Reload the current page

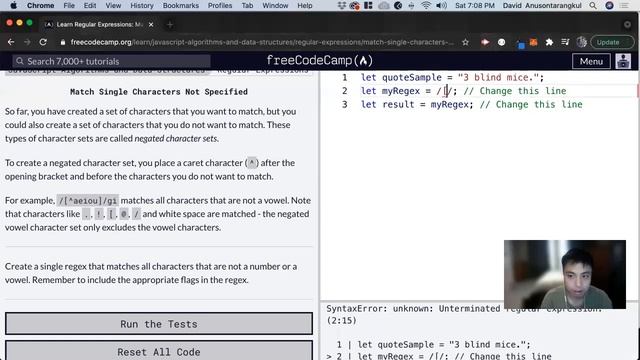pos(43,42)
